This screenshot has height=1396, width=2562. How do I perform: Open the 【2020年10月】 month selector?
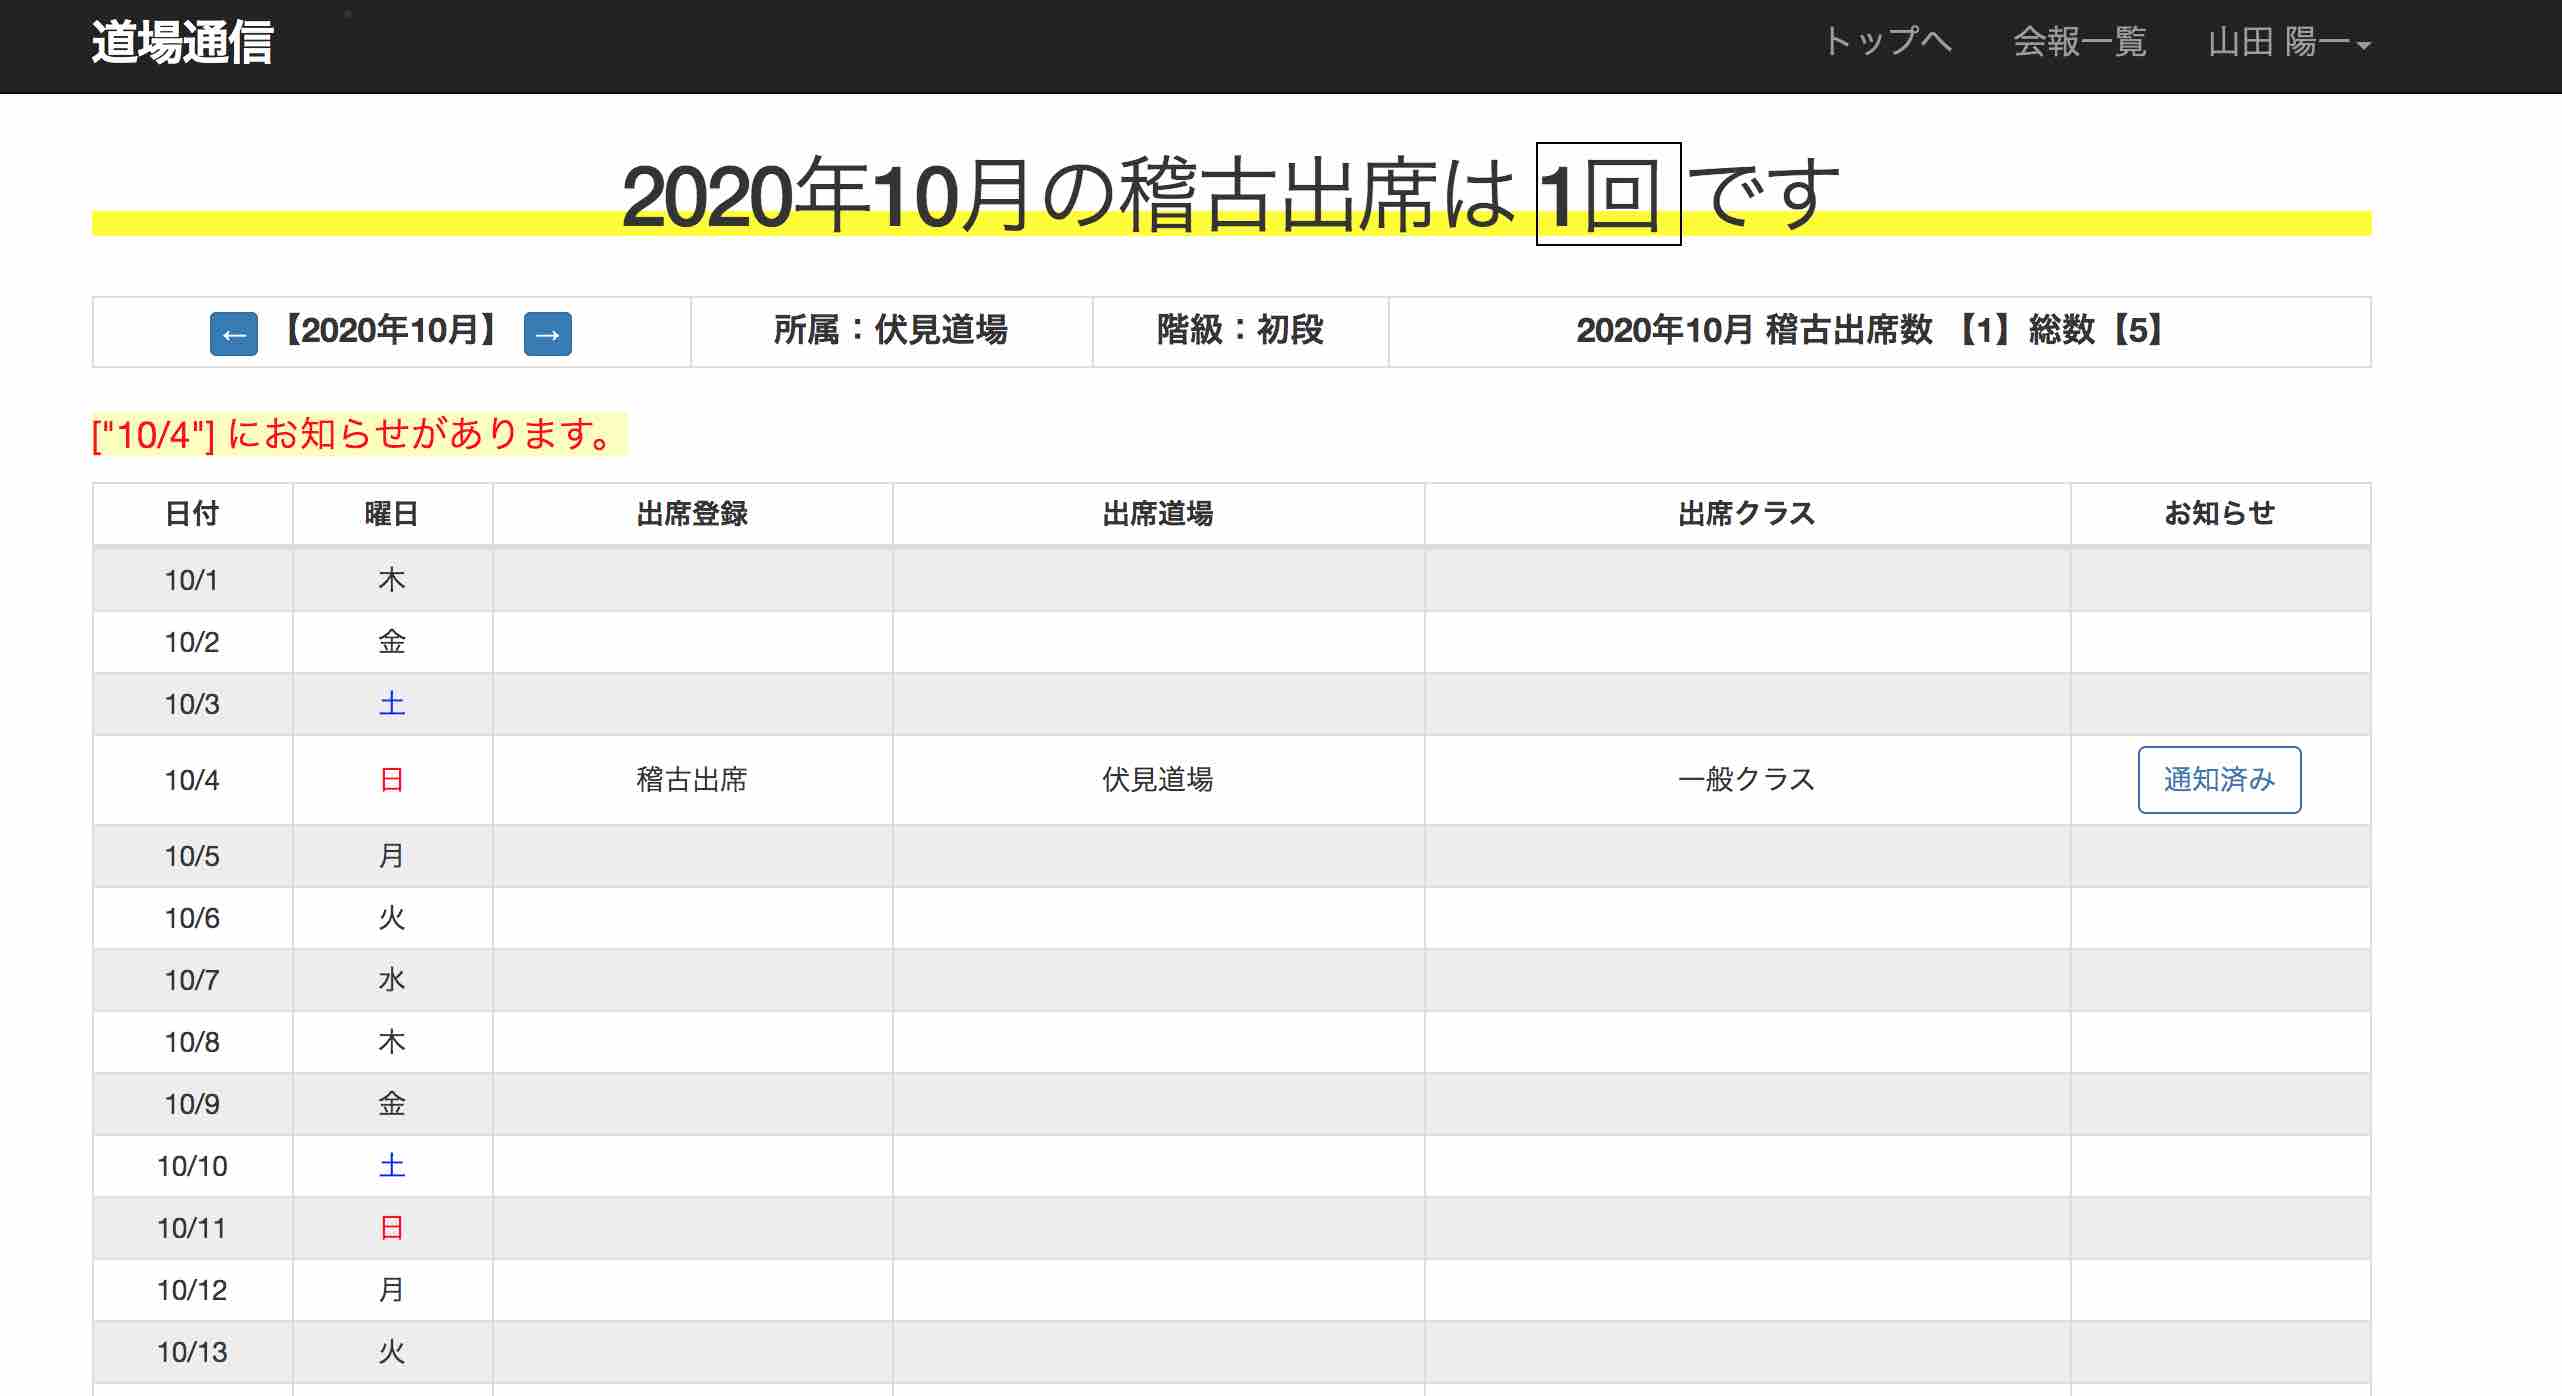tap(392, 334)
